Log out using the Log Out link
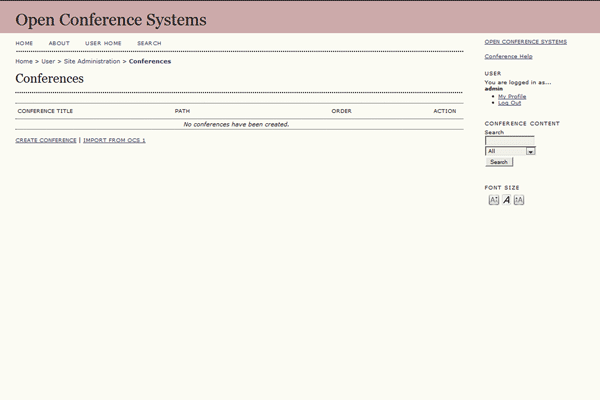Viewport: 600px width, 400px height. tap(509, 102)
